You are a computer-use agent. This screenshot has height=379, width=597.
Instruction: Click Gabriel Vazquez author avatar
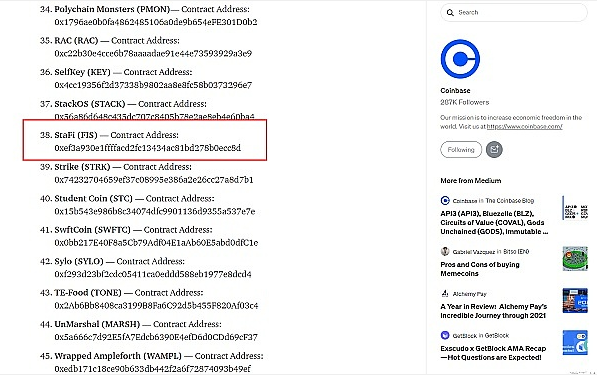[x=445, y=251]
